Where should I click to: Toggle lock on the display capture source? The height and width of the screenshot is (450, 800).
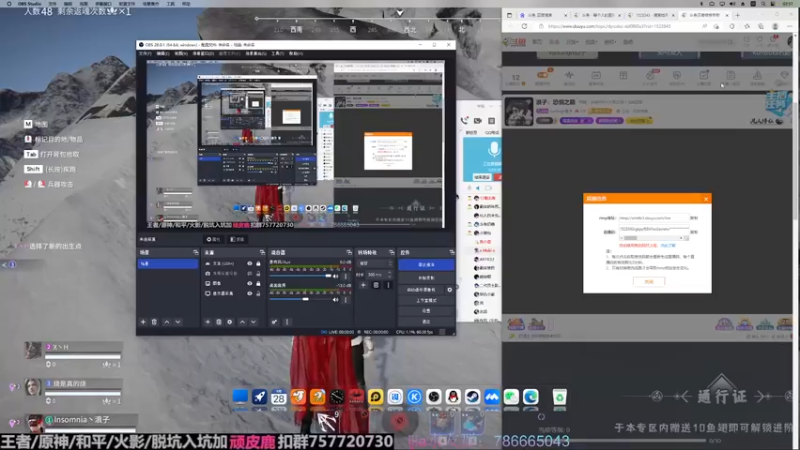pos(258,293)
